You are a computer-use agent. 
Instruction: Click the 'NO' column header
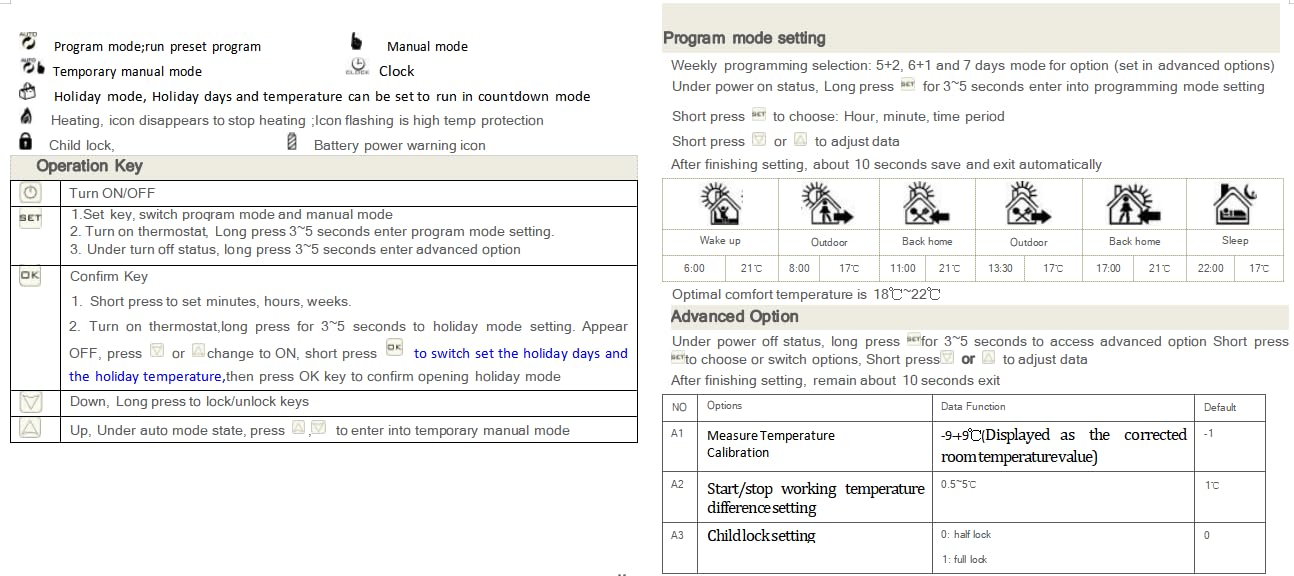[x=679, y=407]
